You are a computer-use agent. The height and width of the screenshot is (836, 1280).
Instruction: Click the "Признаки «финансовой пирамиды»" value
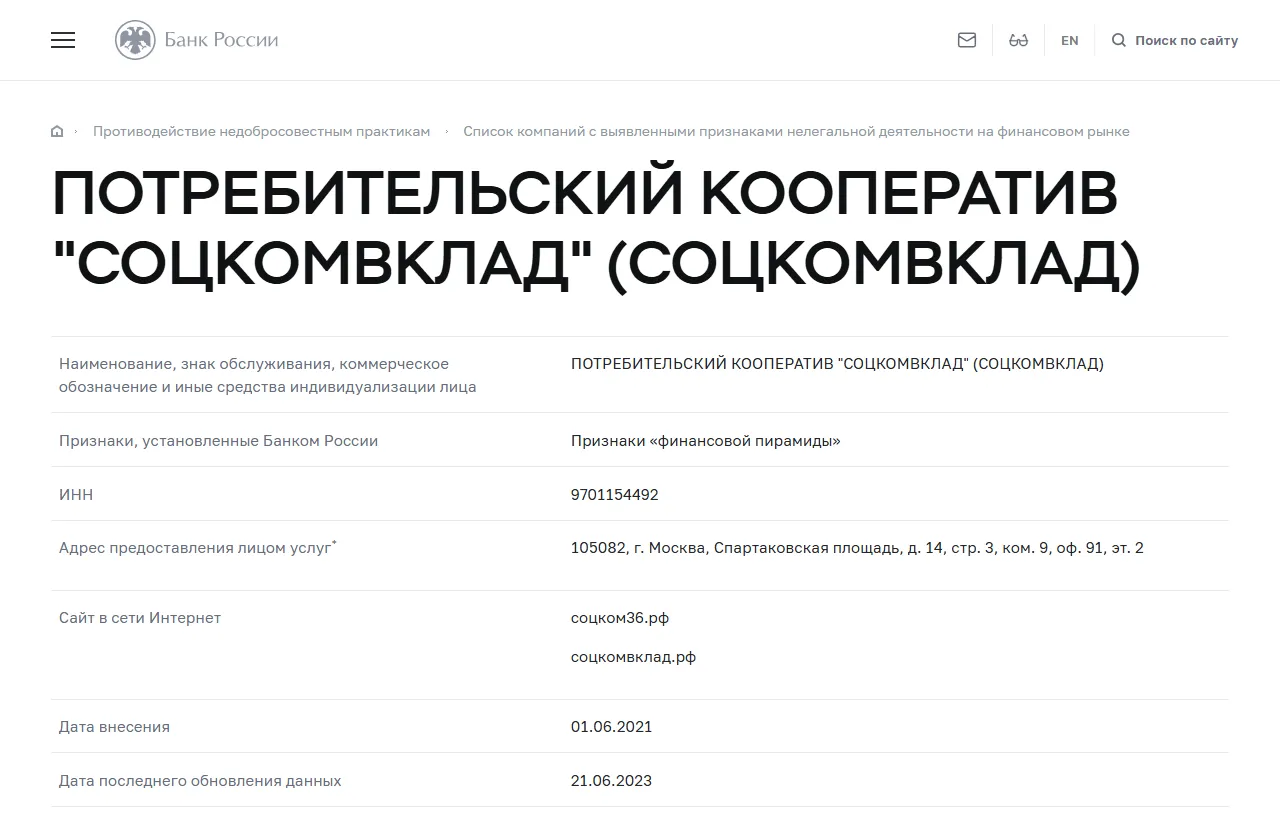click(705, 441)
